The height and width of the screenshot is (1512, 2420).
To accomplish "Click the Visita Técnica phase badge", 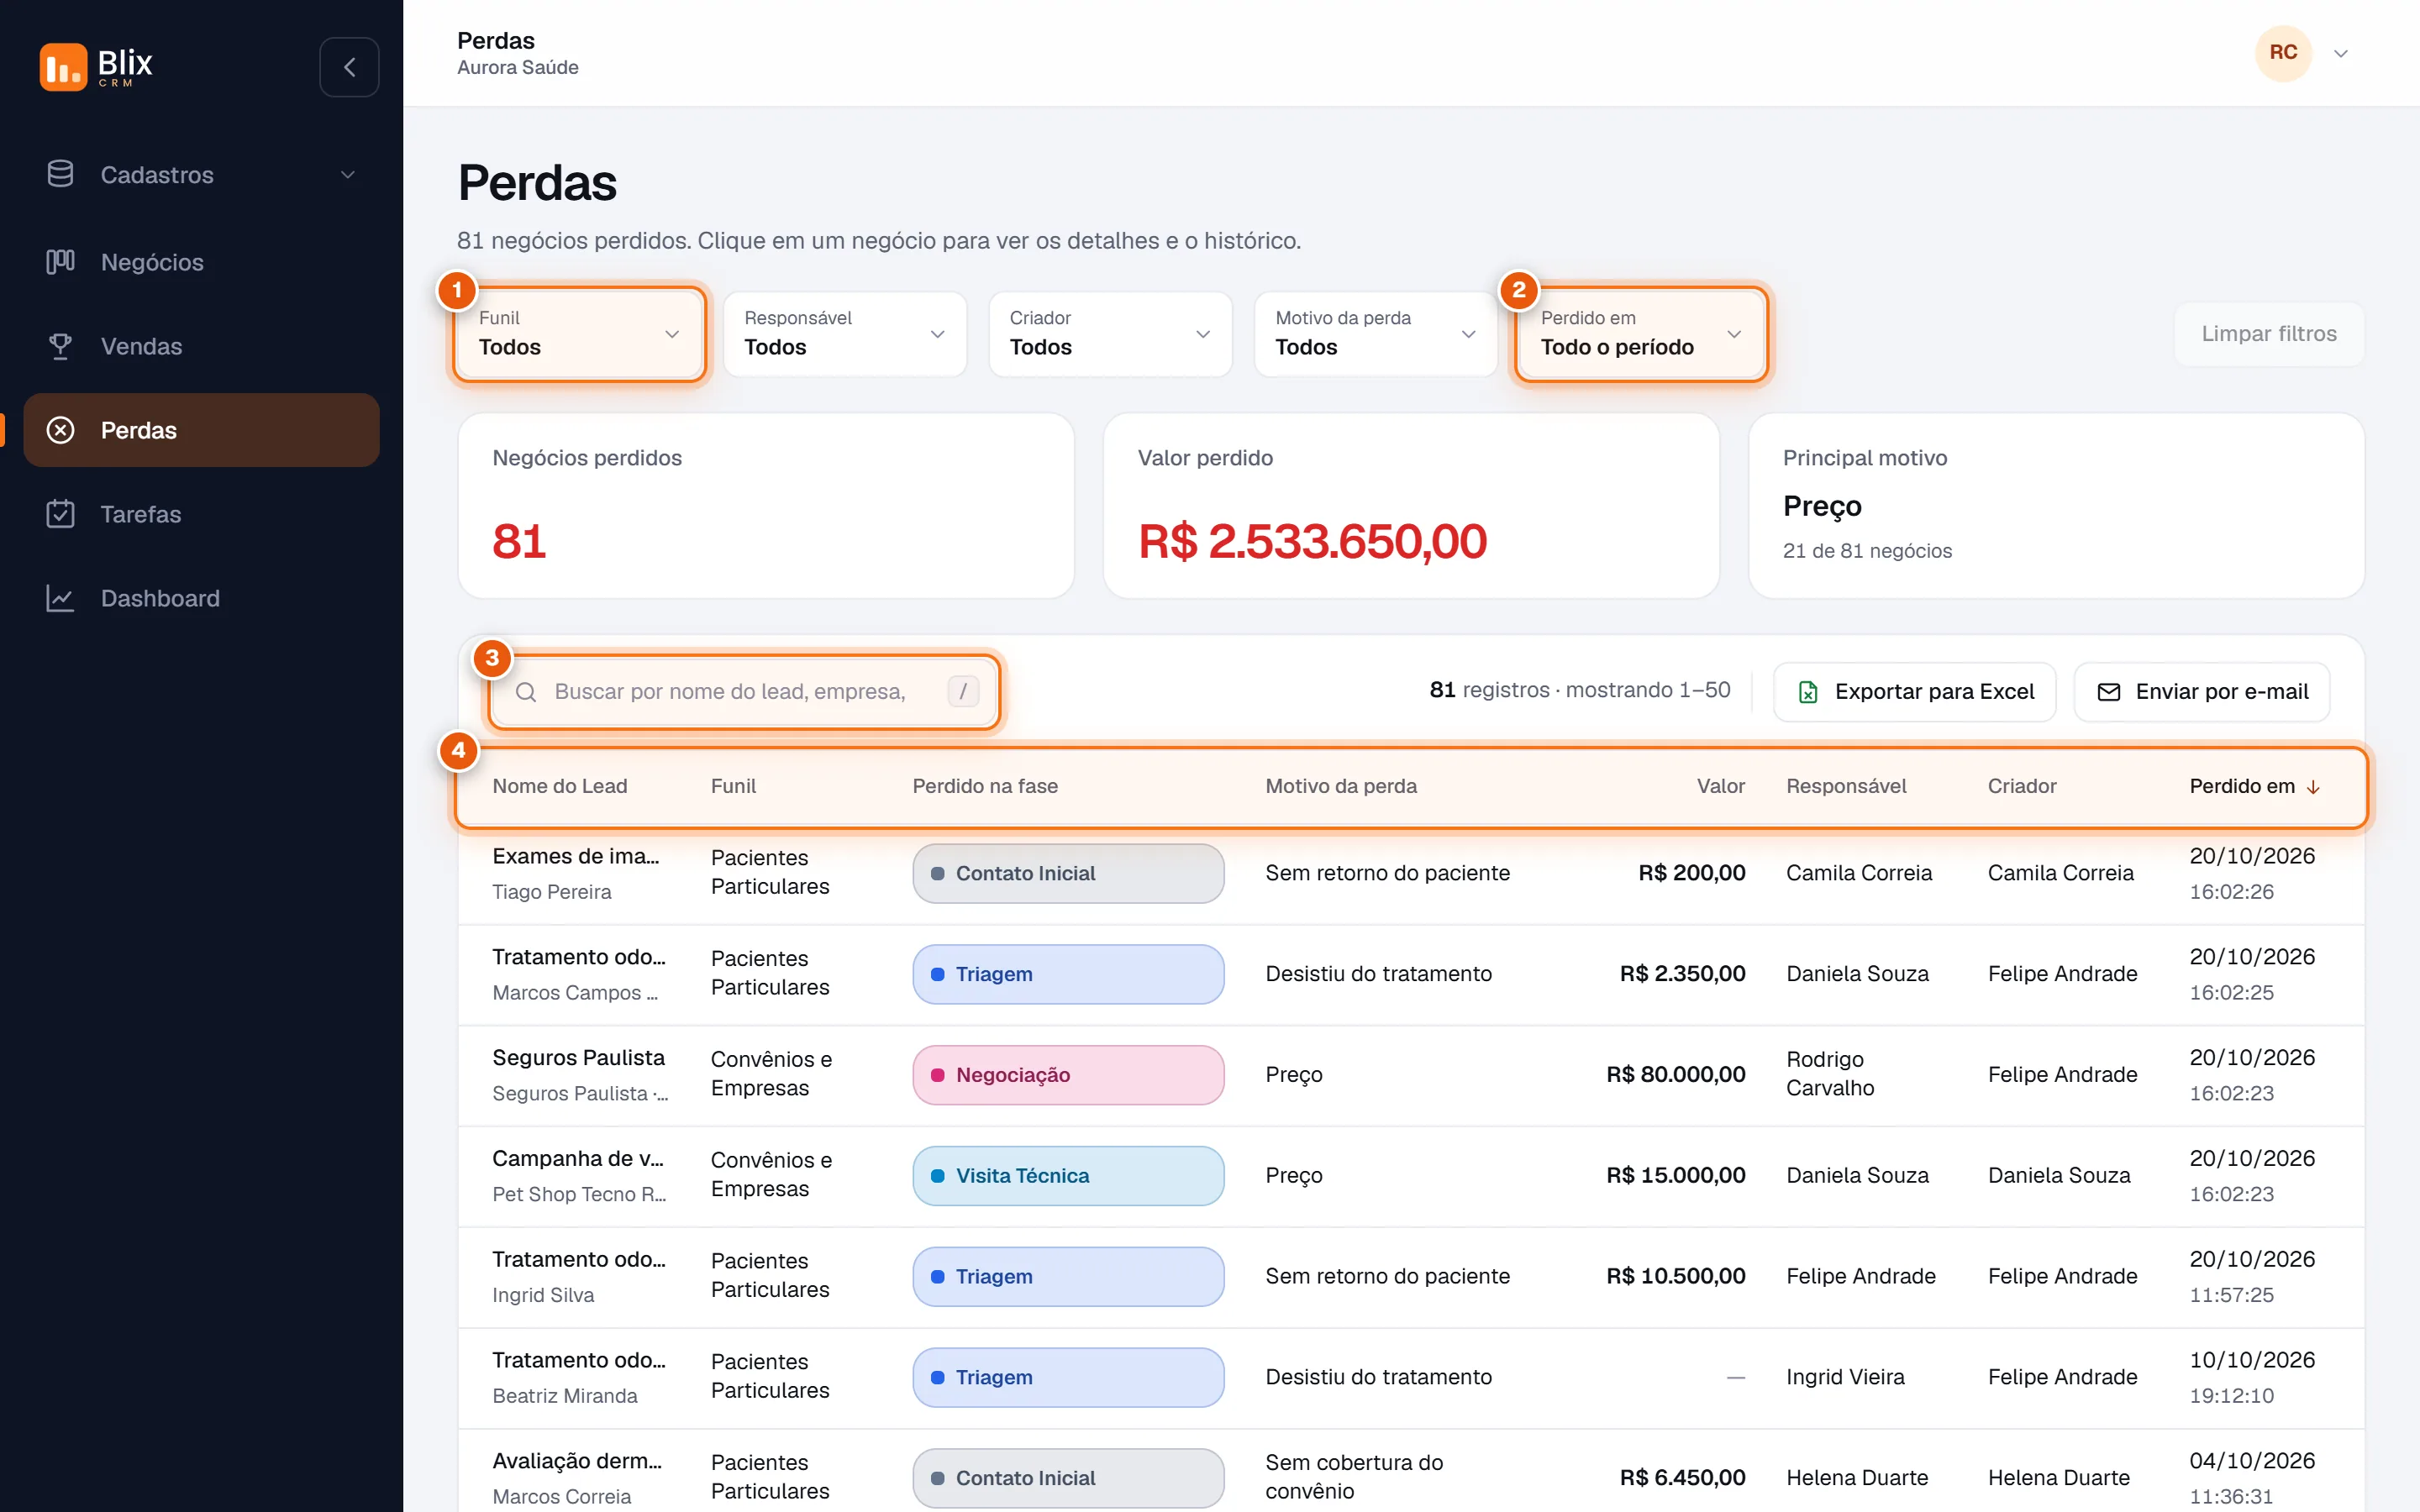I will tap(1068, 1176).
